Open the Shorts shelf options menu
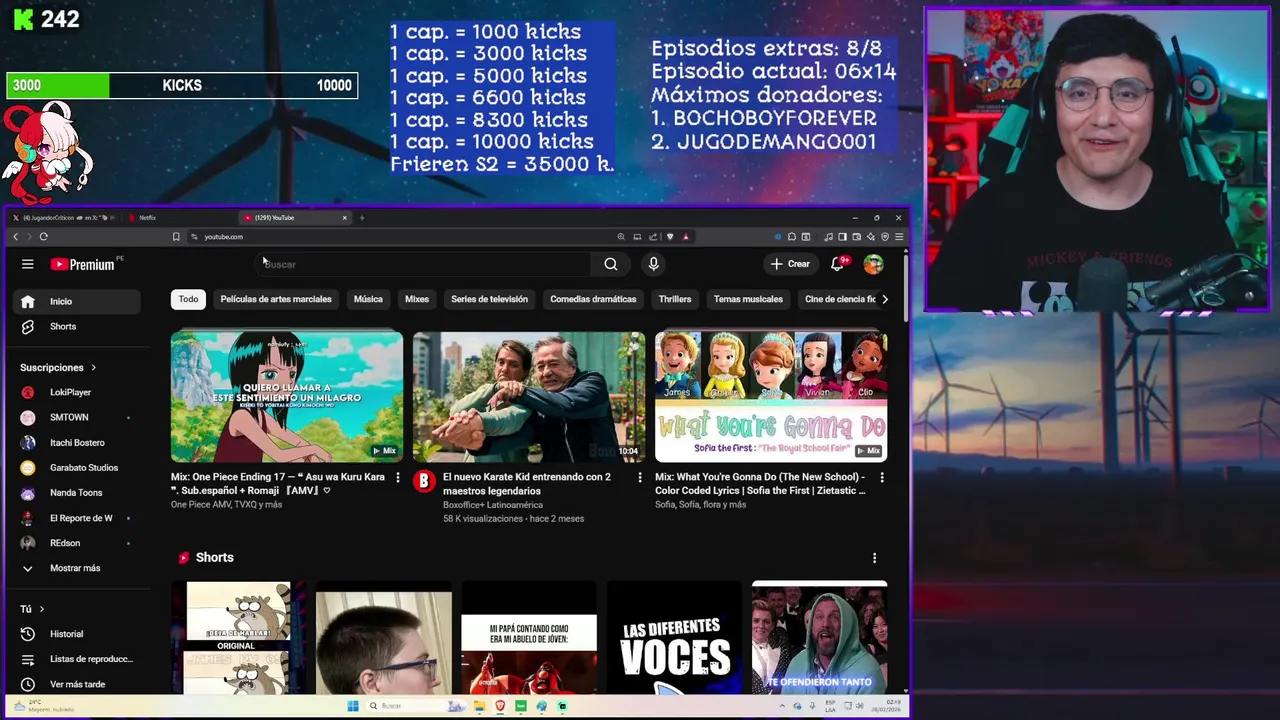This screenshot has height=720, width=1280. point(874,558)
